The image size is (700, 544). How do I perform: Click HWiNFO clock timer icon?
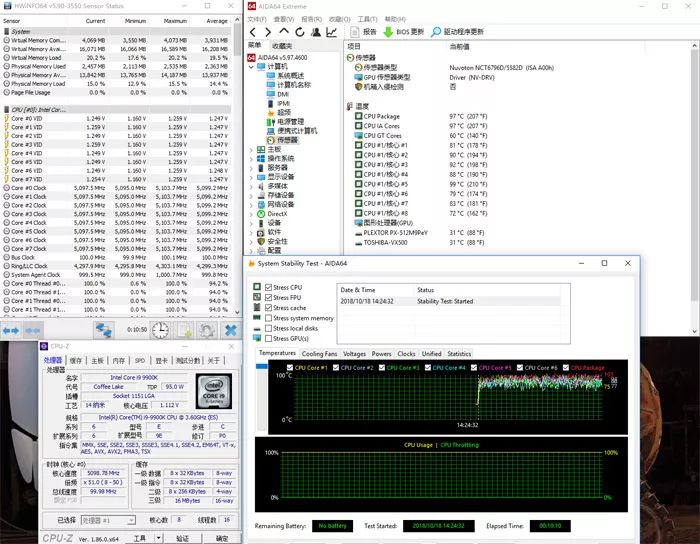[160, 330]
